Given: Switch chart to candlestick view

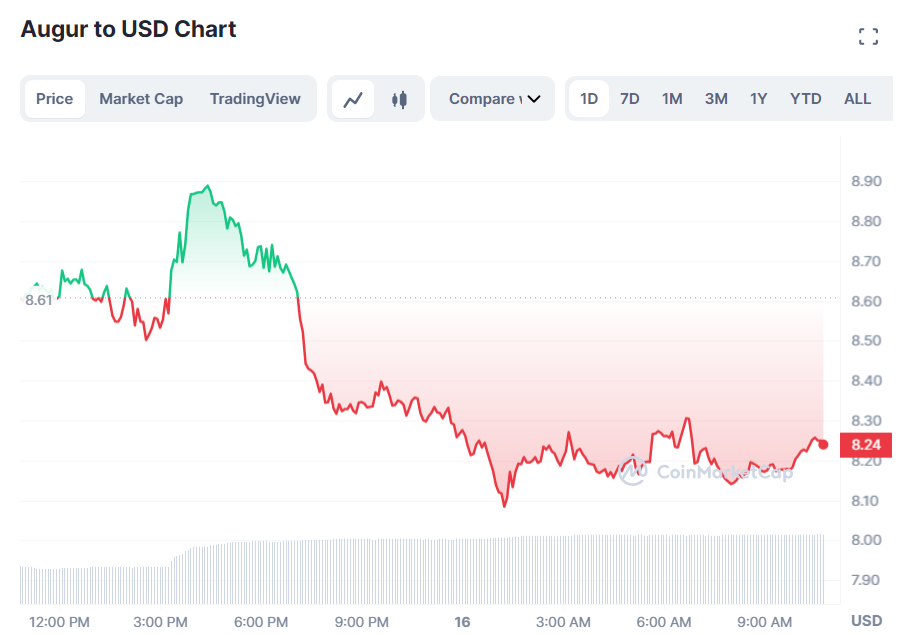Looking at the screenshot, I should click(x=399, y=98).
